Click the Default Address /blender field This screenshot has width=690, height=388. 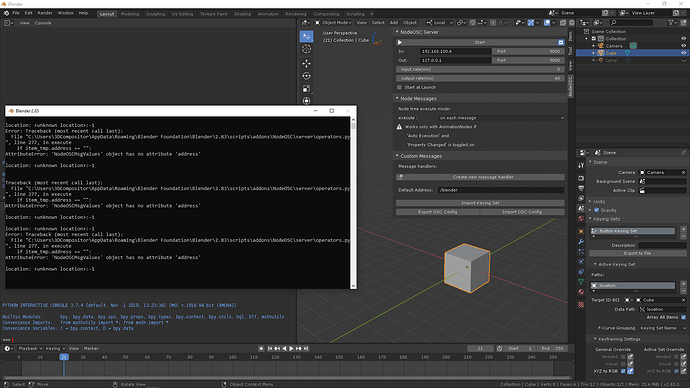(501, 190)
